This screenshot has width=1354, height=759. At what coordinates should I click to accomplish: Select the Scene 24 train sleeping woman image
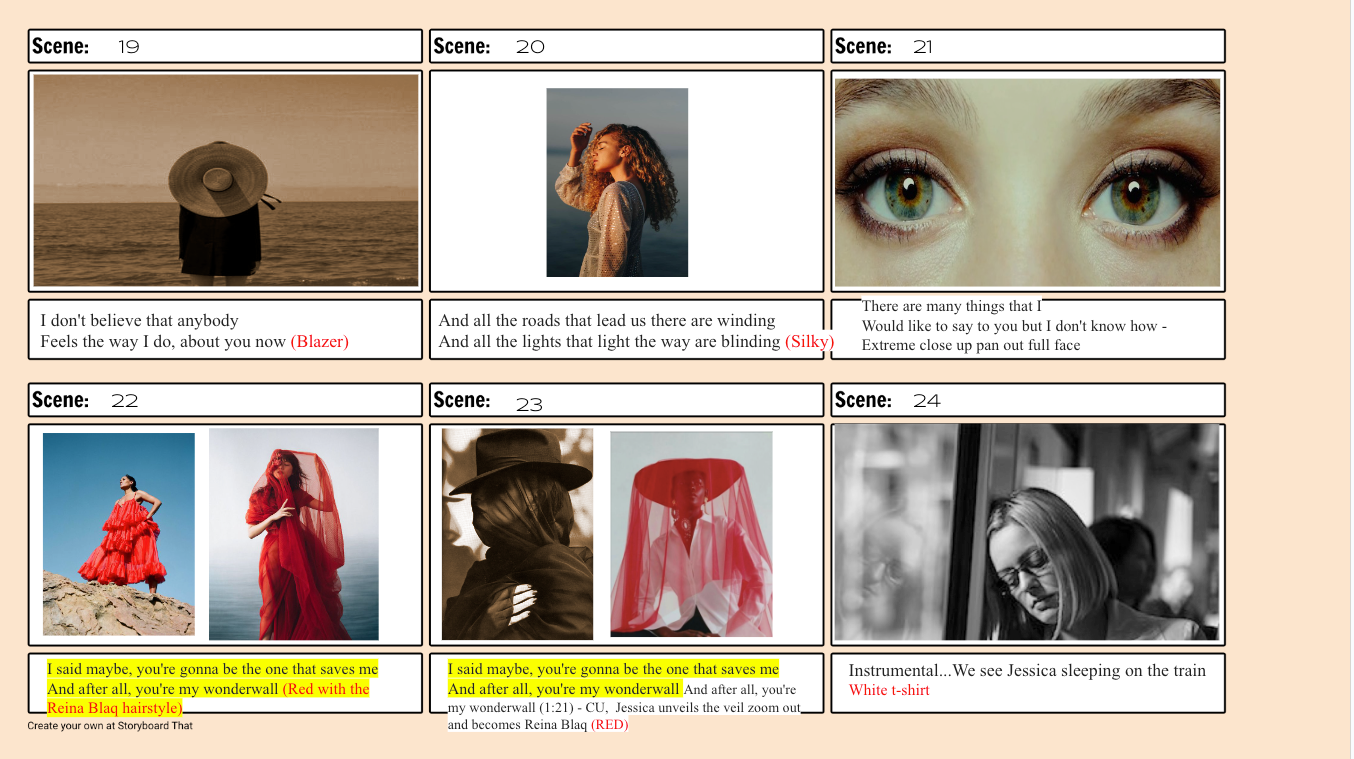click(1027, 533)
